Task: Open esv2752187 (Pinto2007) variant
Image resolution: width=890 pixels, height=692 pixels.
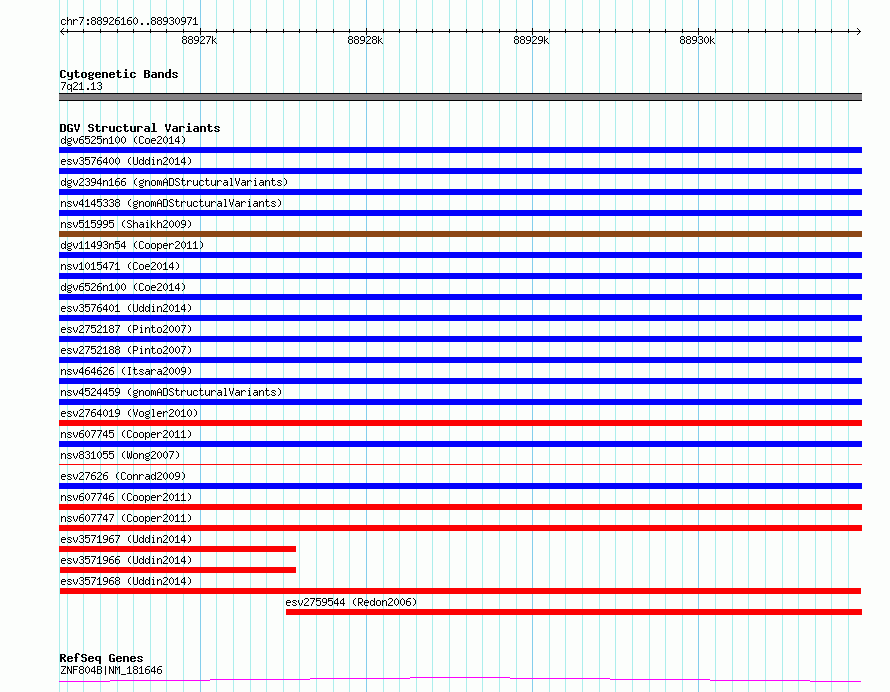Action: coord(126,329)
